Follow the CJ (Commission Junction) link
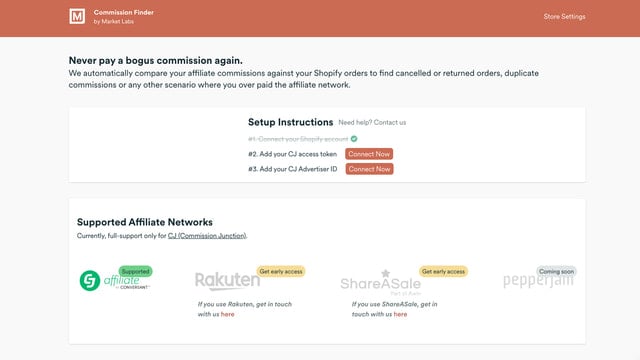Viewport: 640px width, 360px height. pos(207,236)
